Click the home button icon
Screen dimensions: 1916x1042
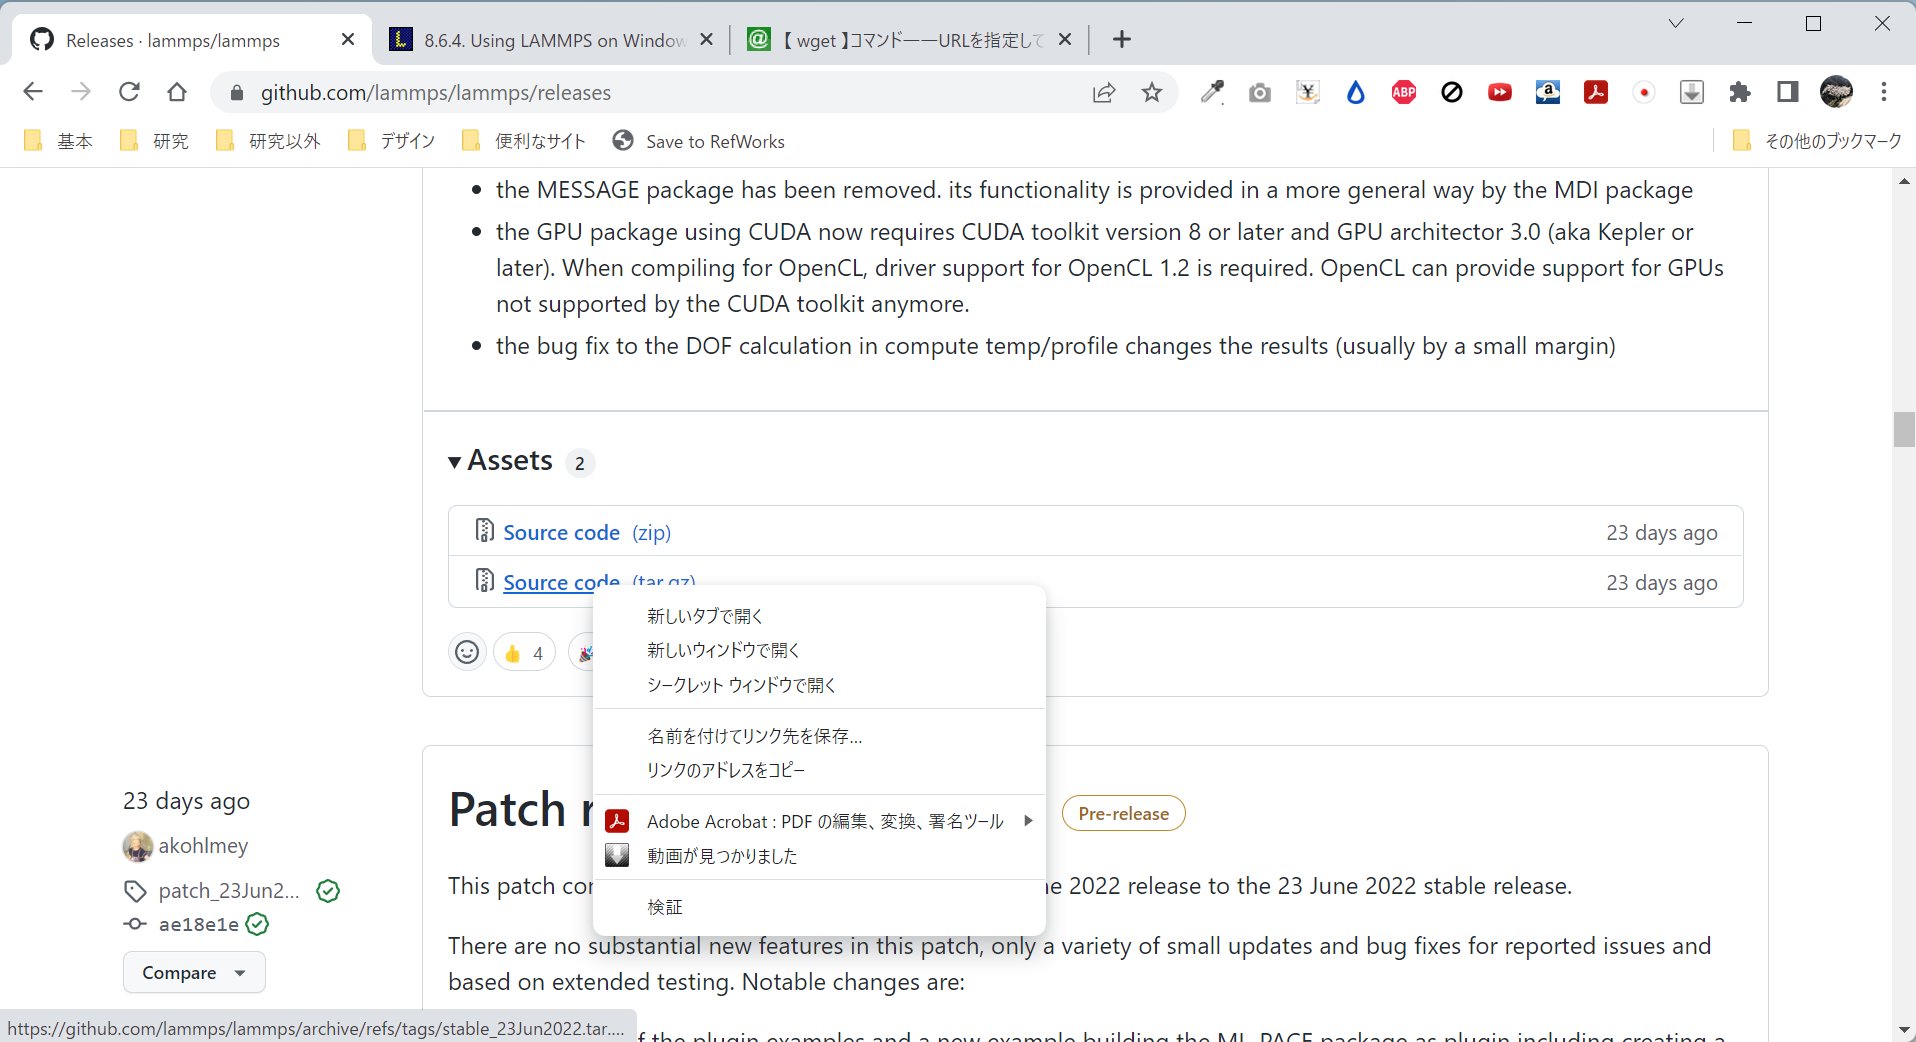pyautogui.click(x=177, y=92)
